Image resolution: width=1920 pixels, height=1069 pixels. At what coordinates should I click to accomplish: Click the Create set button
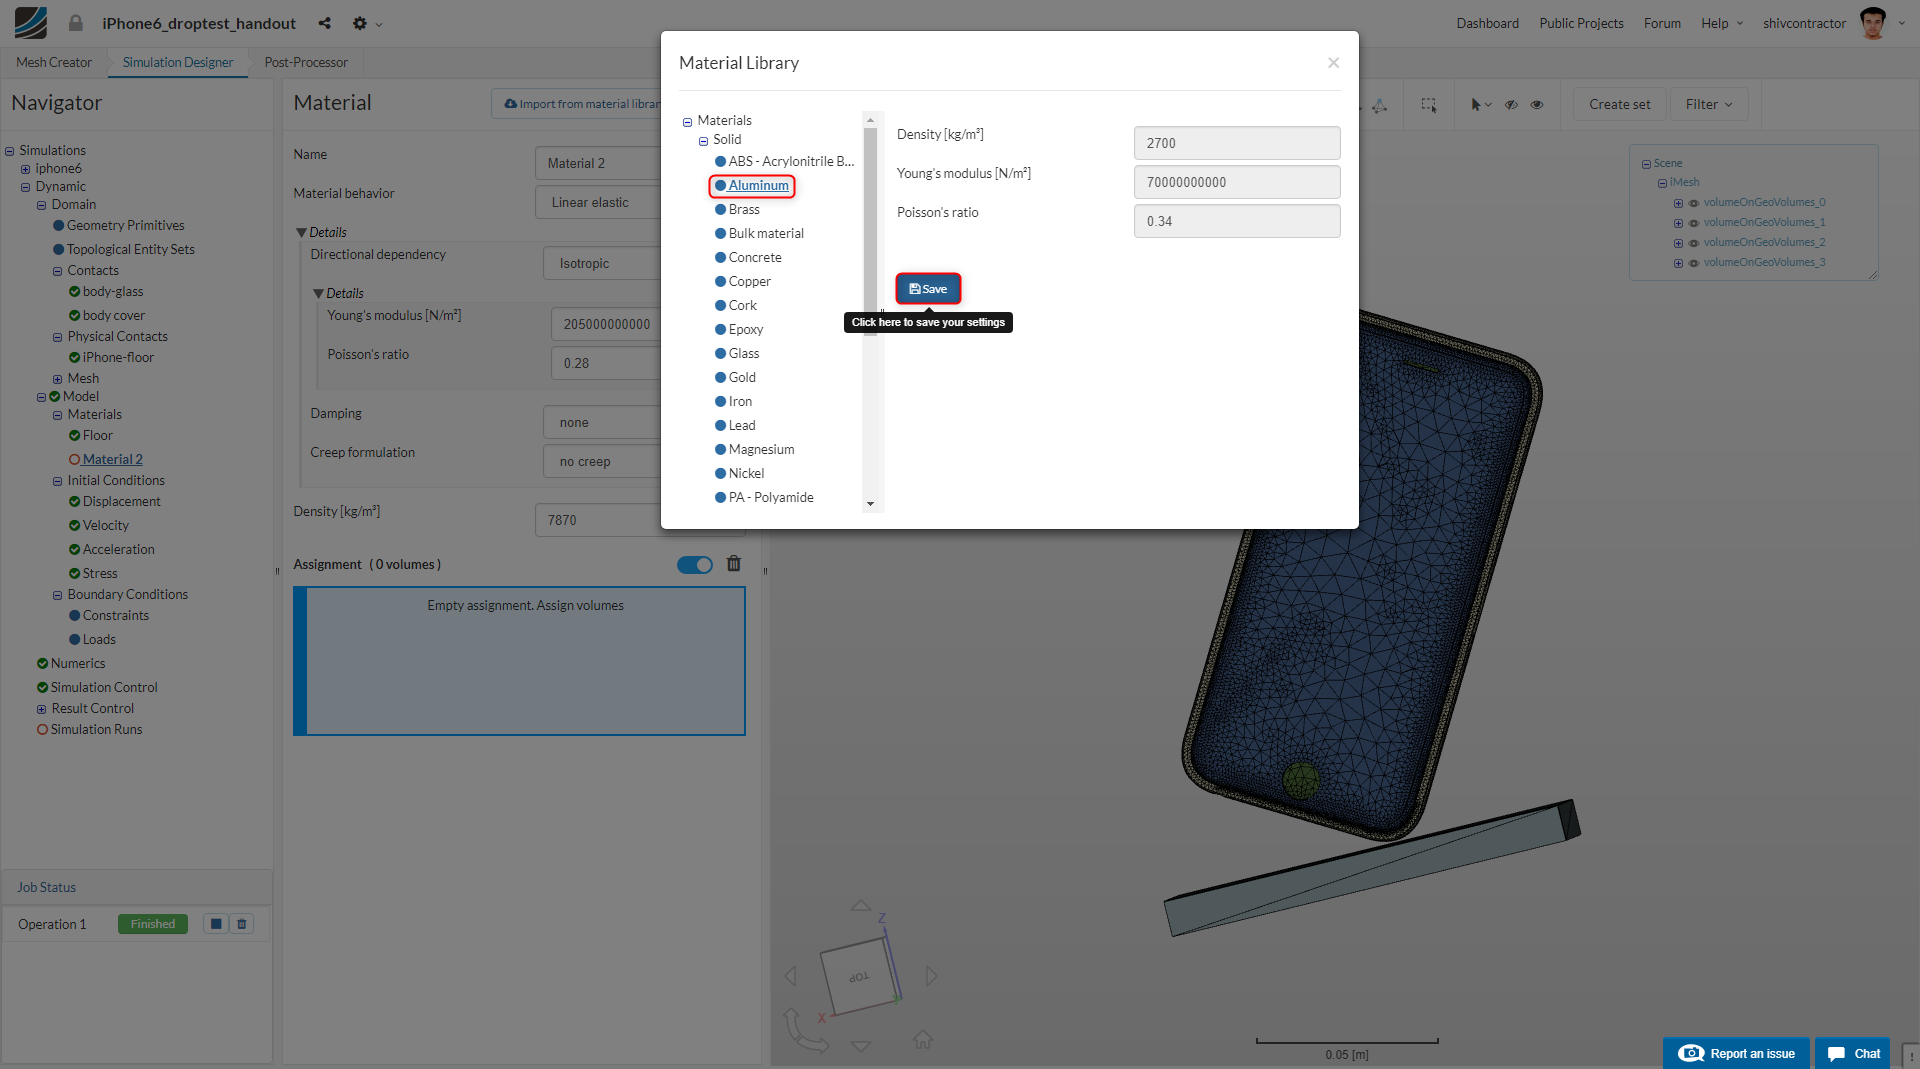point(1619,105)
